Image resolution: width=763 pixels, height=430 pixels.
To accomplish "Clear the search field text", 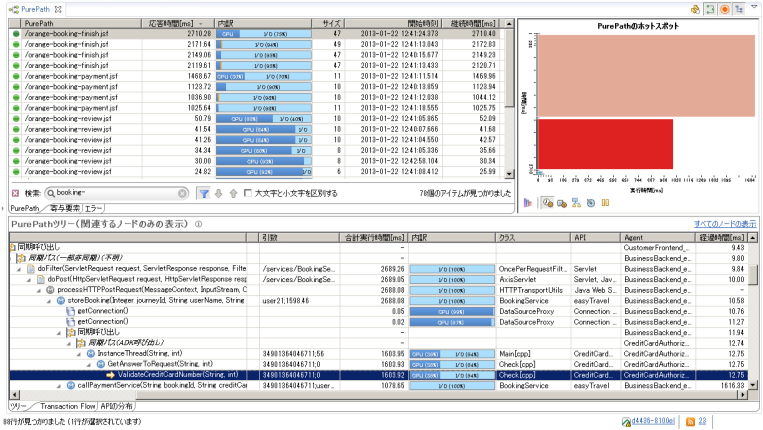I will (x=182, y=193).
